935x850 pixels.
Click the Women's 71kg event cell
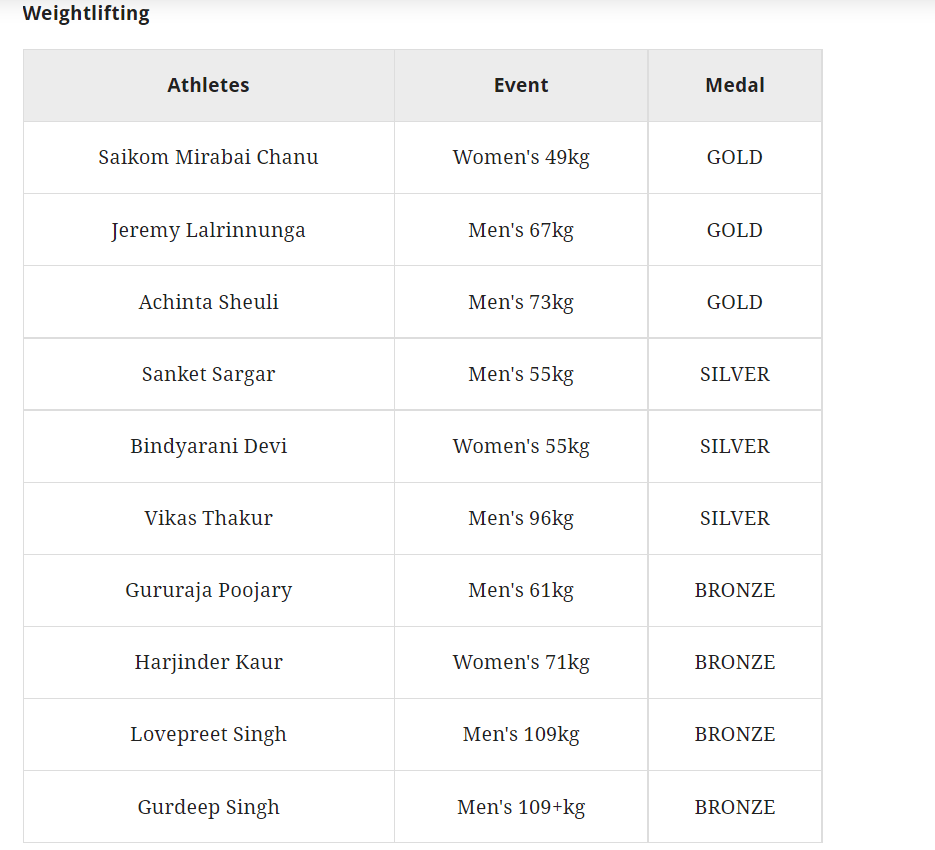521,662
